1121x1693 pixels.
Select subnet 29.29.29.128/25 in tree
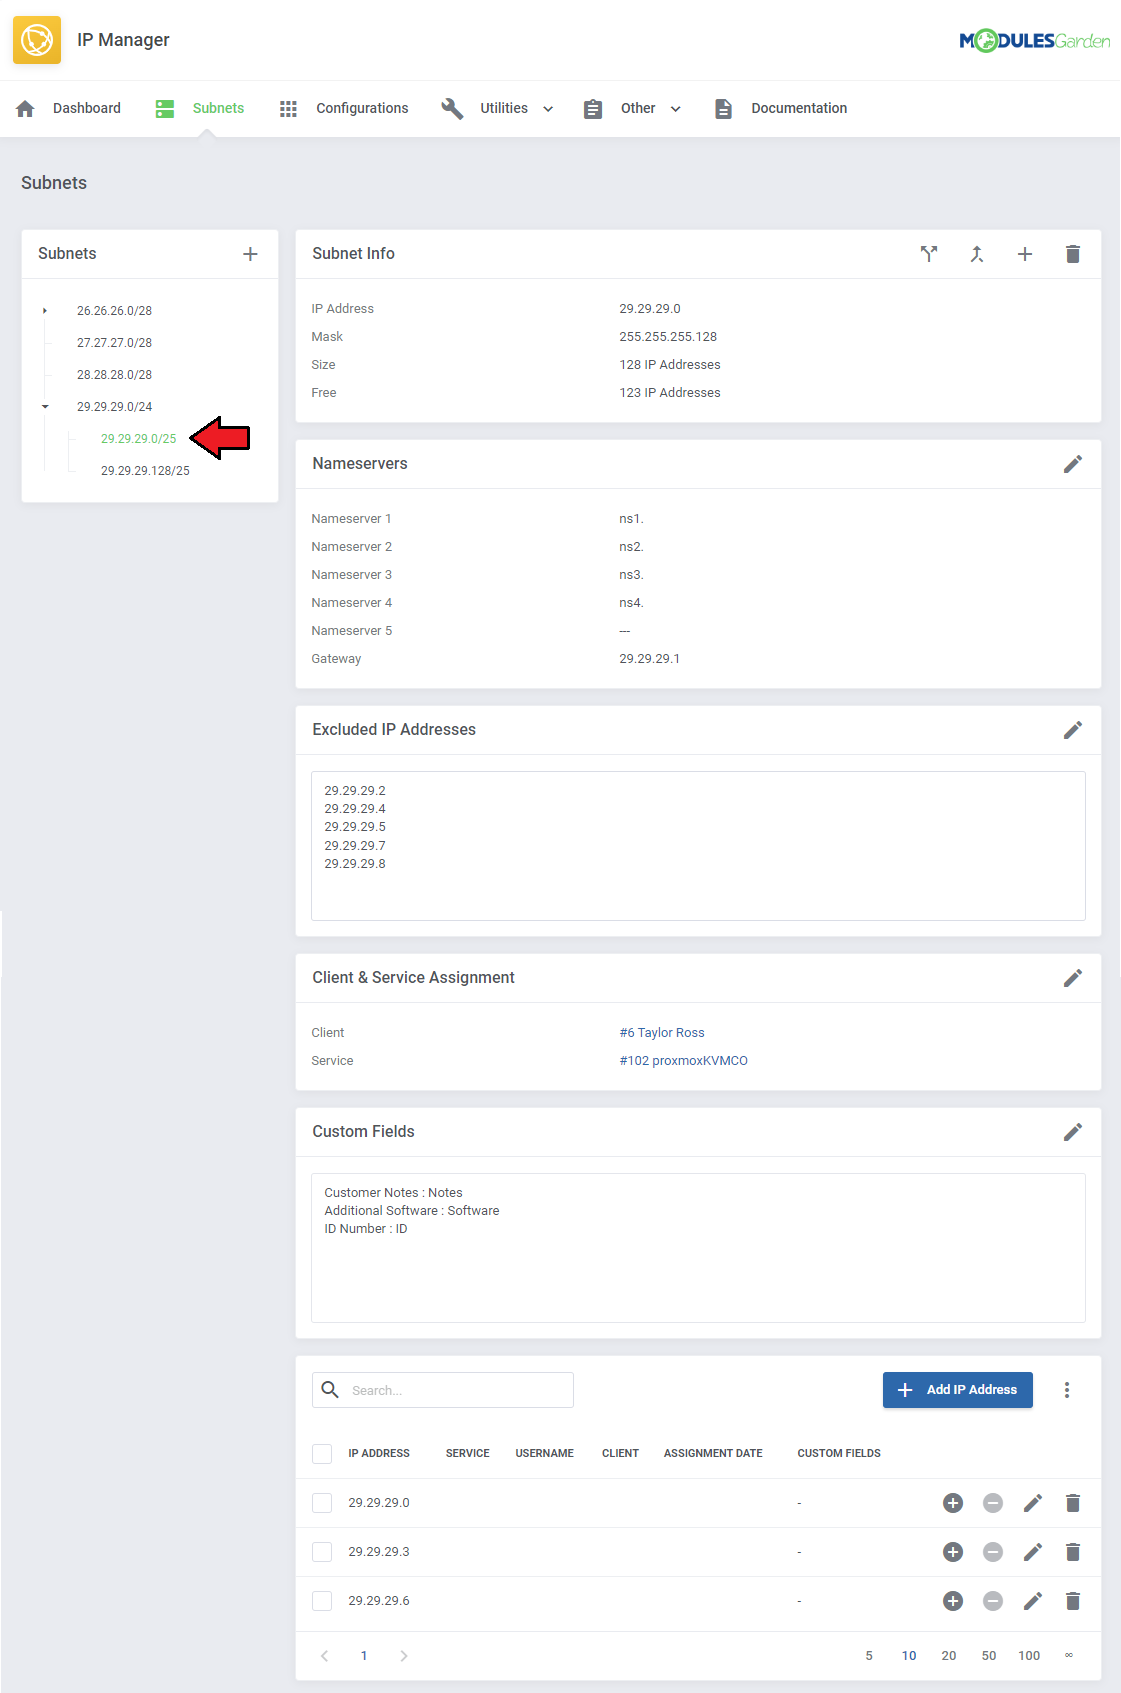pyautogui.click(x=145, y=471)
